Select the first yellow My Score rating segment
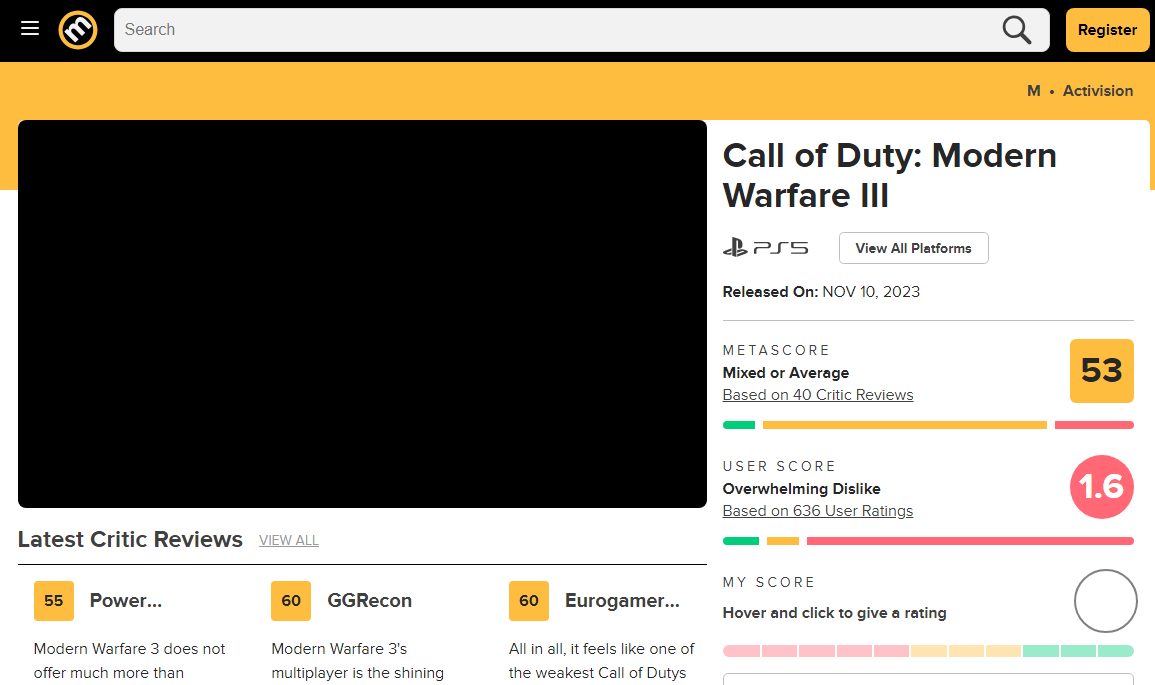The height and width of the screenshot is (685, 1155). coord(928,651)
